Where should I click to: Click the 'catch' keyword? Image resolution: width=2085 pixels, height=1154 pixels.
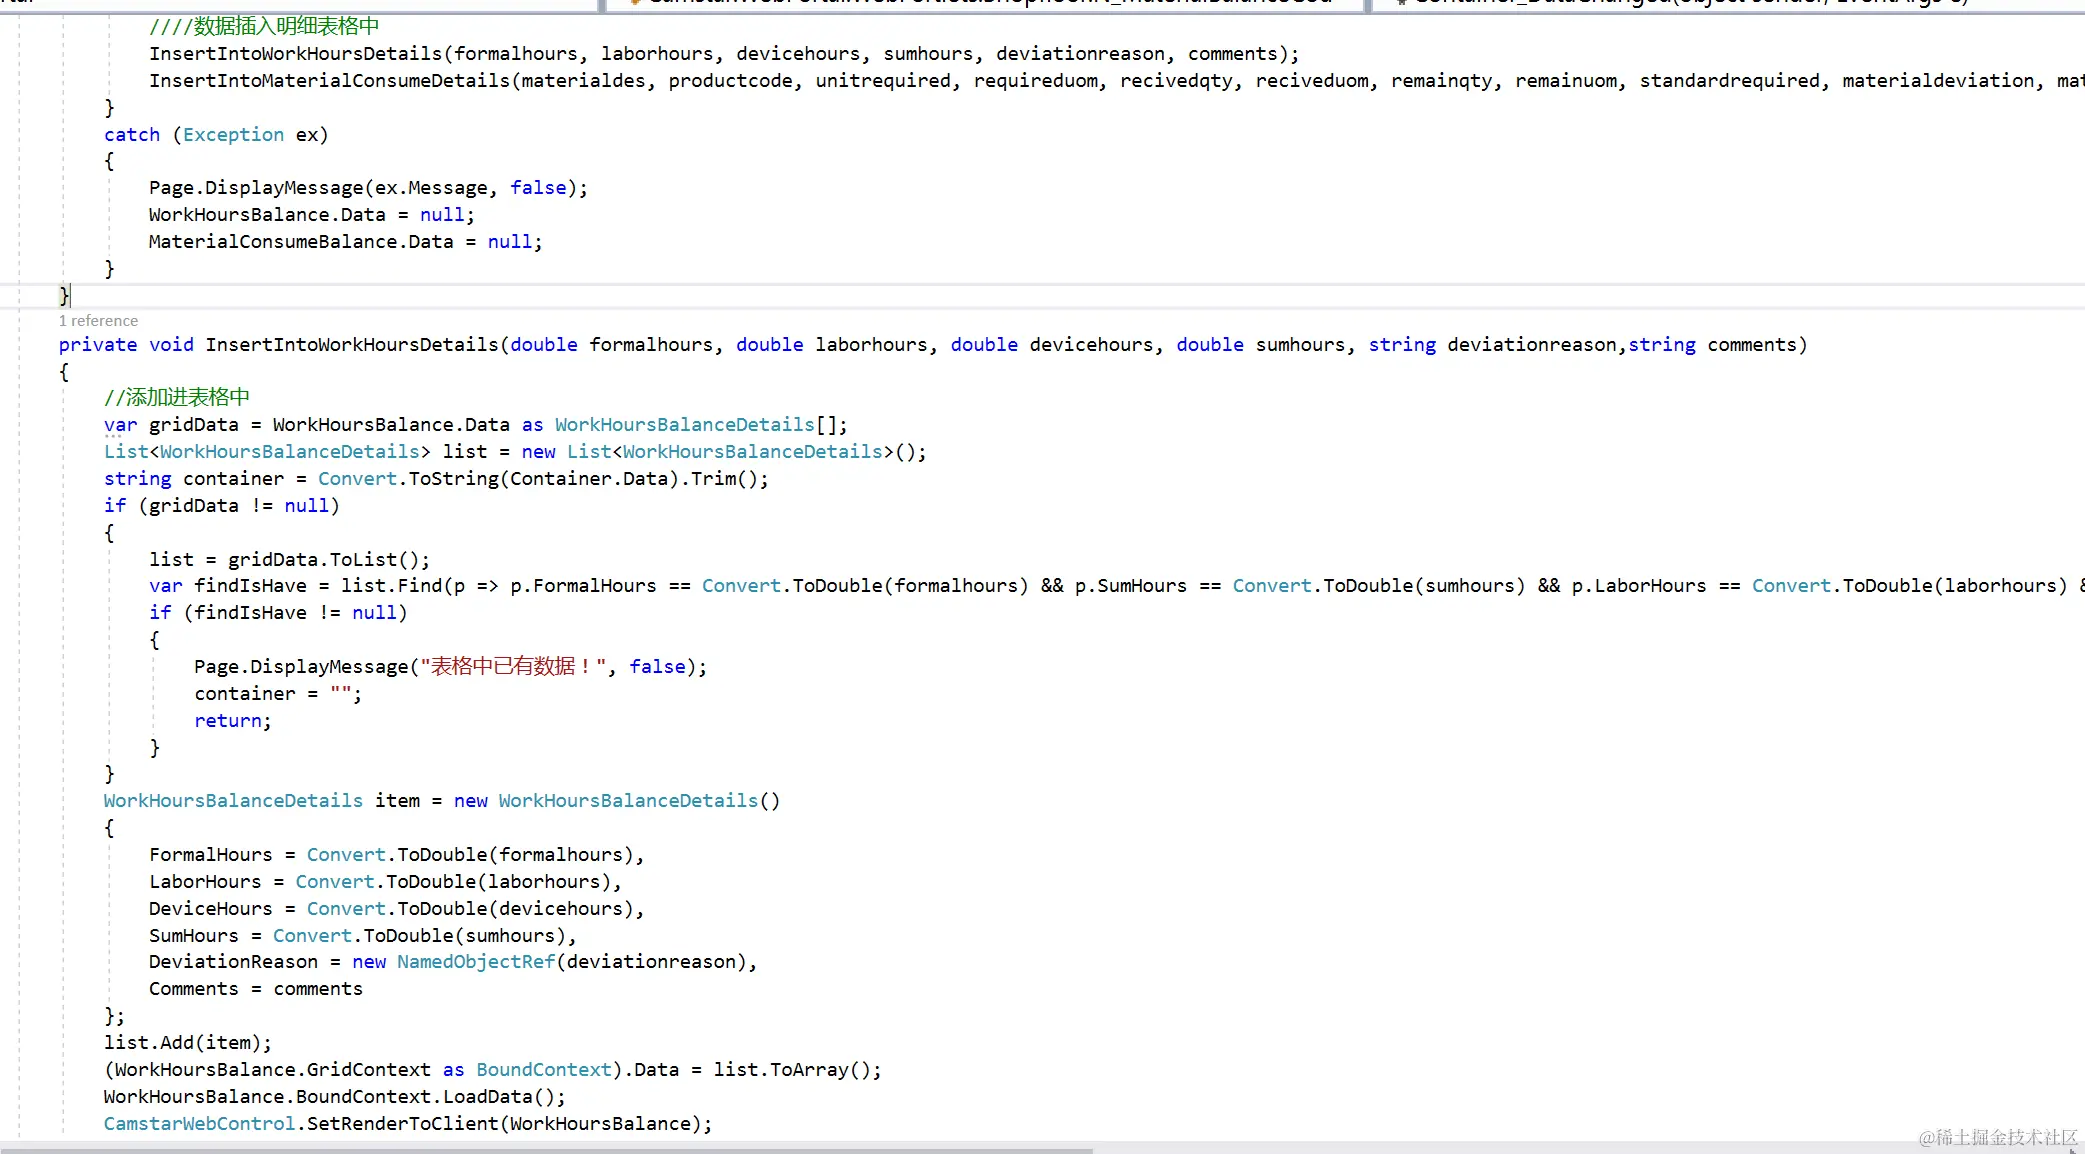[x=131, y=135]
